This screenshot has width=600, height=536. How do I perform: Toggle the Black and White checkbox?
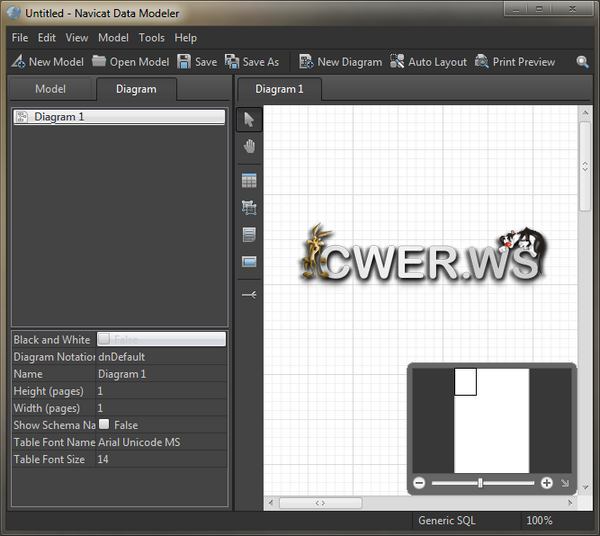104,339
